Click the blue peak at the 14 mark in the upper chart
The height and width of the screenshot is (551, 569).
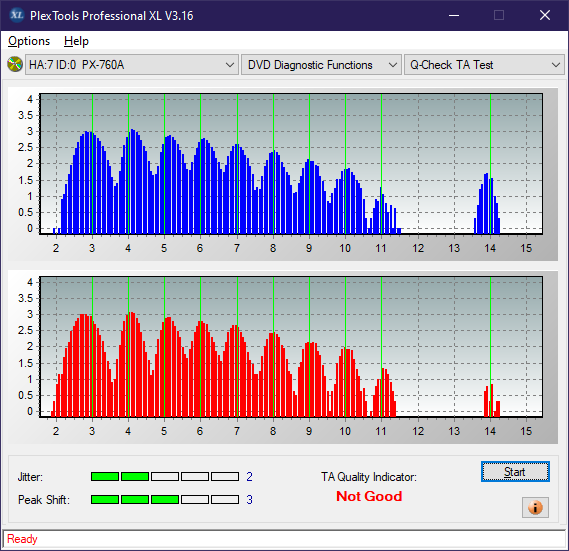pyautogui.click(x=487, y=203)
